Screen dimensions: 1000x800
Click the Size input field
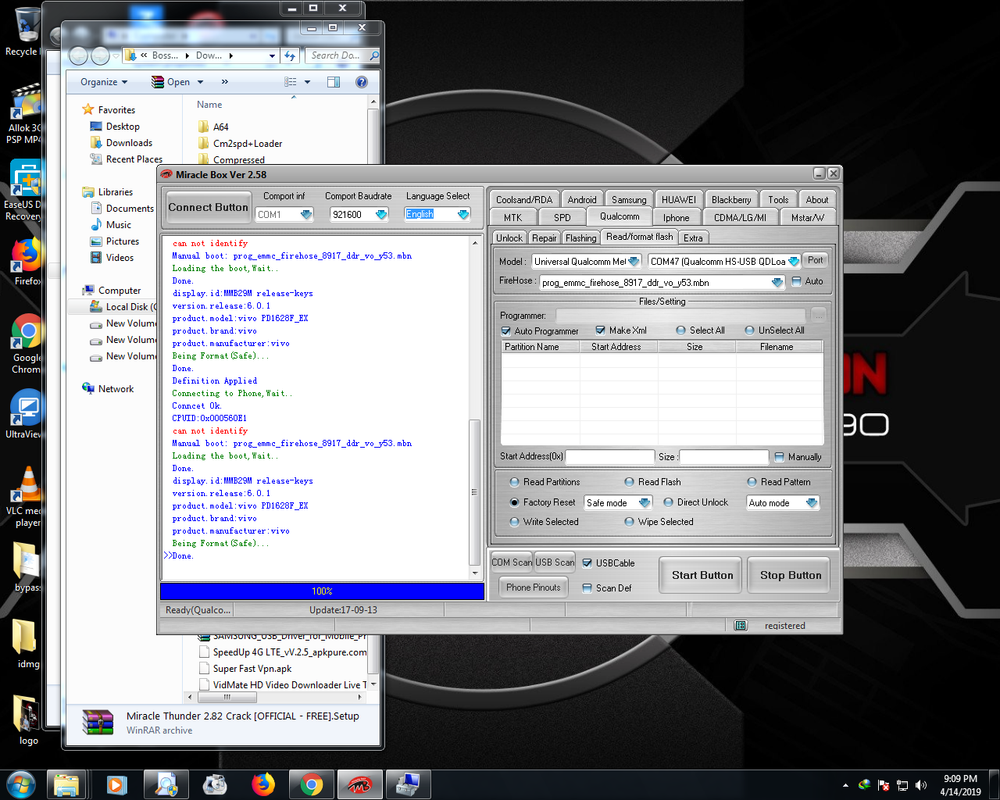(x=723, y=457)
